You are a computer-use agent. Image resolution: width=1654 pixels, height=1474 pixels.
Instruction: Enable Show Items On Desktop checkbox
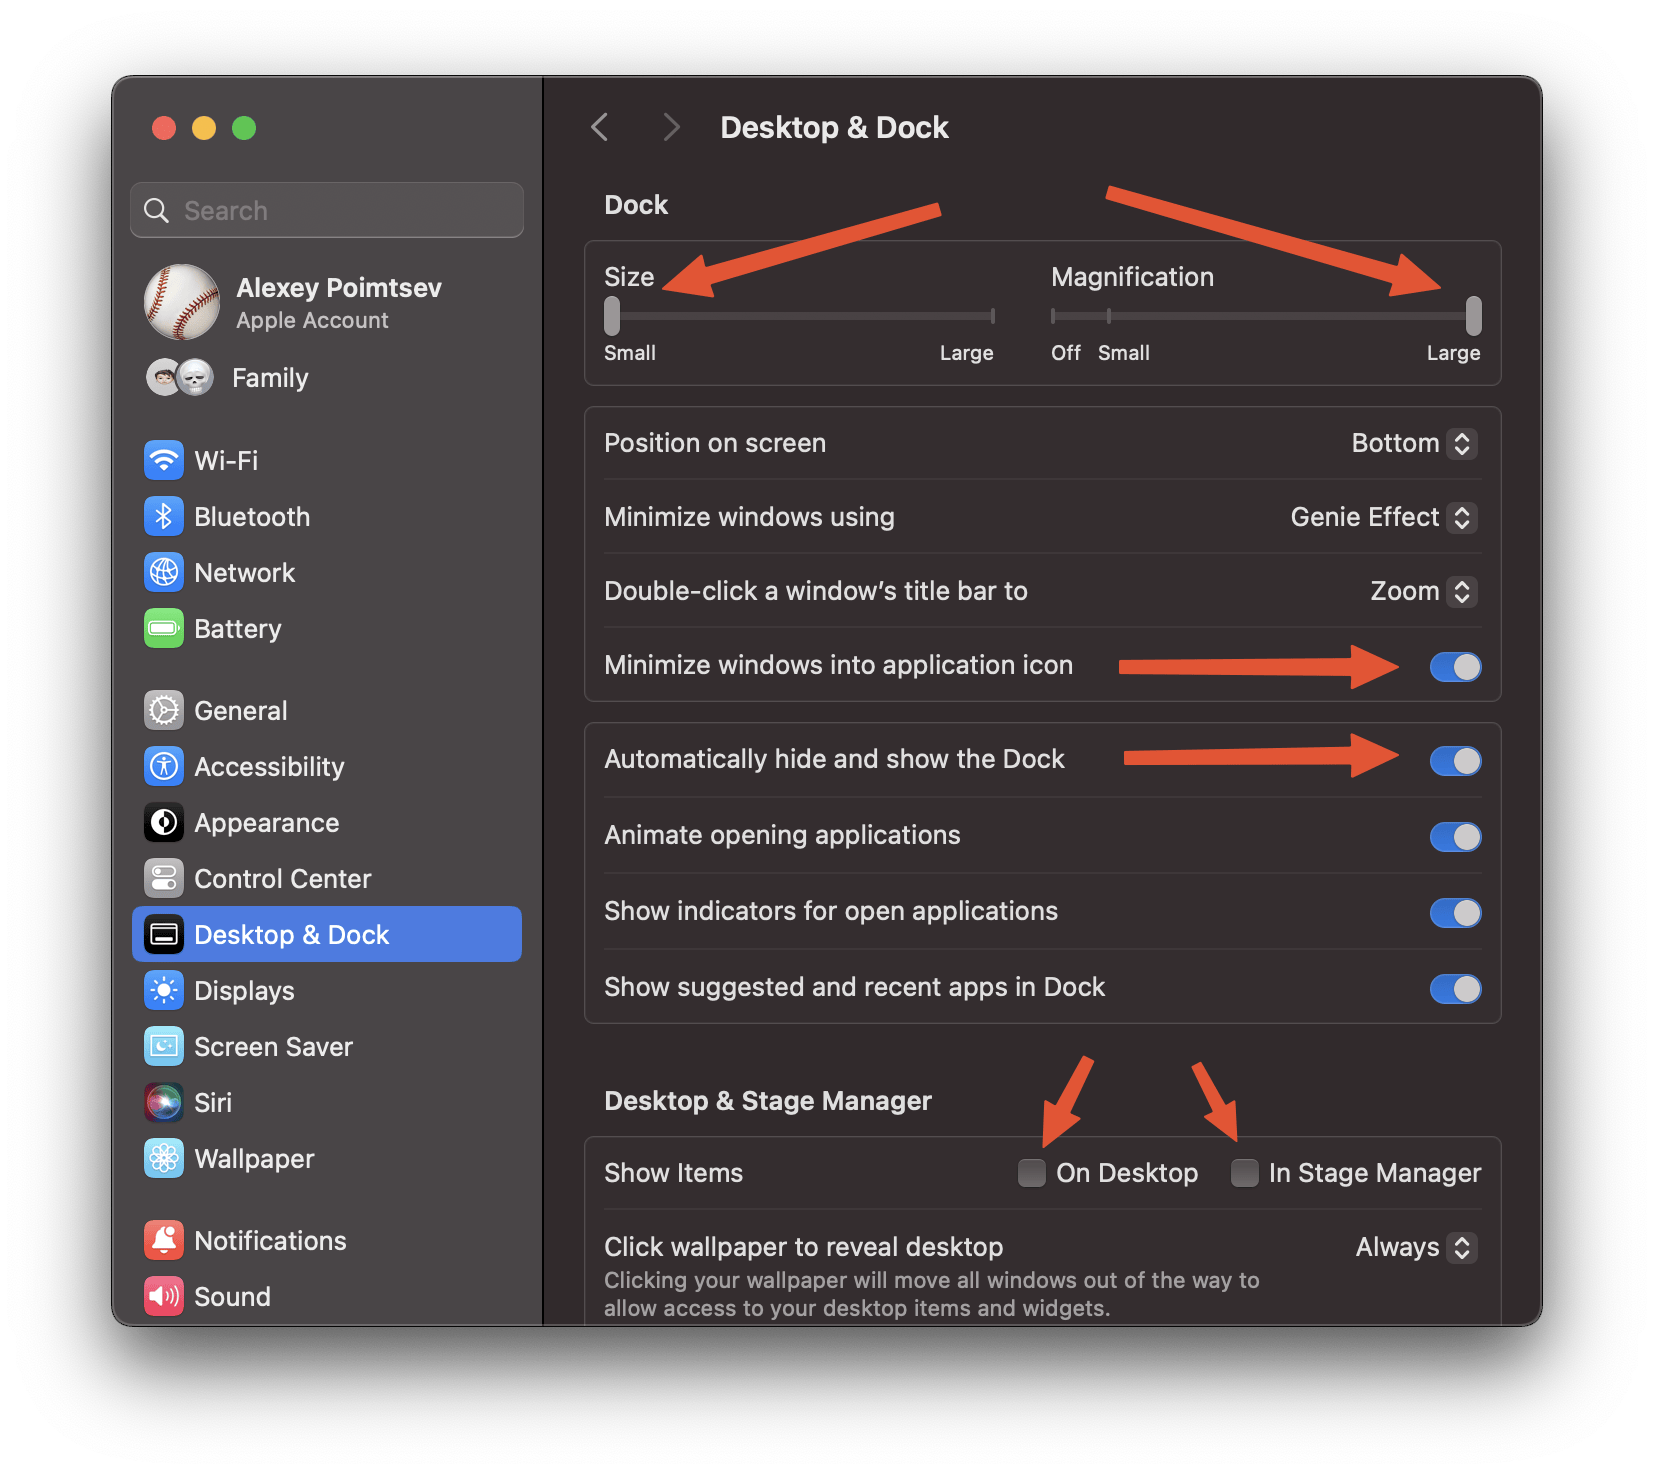(1032, 1173)
